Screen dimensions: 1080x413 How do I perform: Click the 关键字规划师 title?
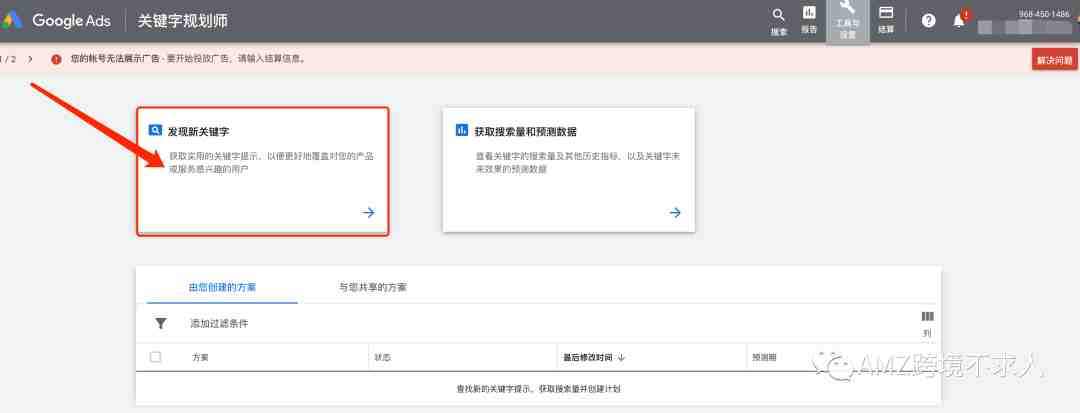pyautogui.click(x=183, y=21)
